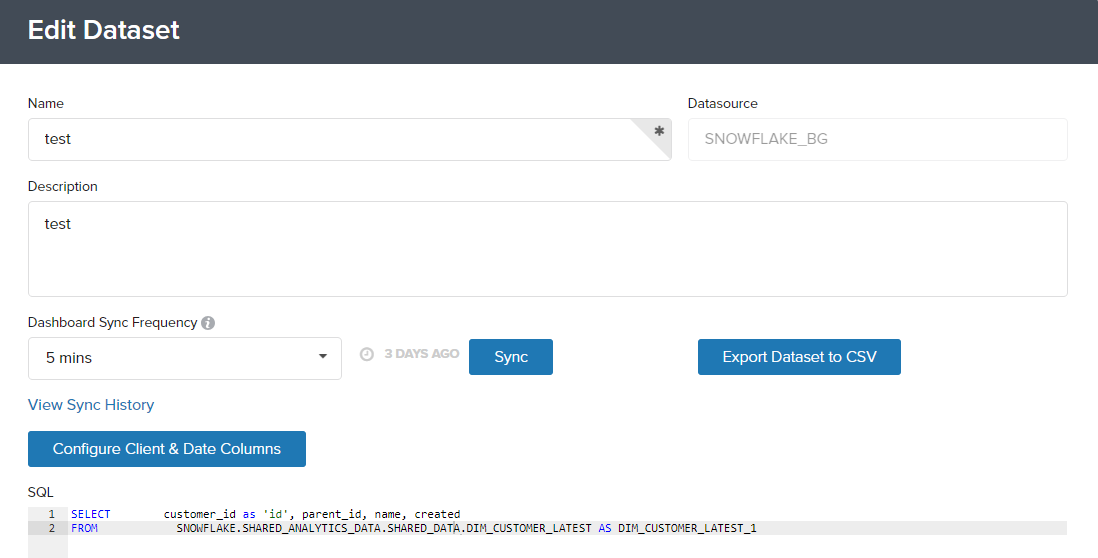Click the DIM_CUSTOMER_LATEST_1 alias in the query
The width and height of the screenshot is (1098, 558).
pyautogui.click(x=687, y=528)
